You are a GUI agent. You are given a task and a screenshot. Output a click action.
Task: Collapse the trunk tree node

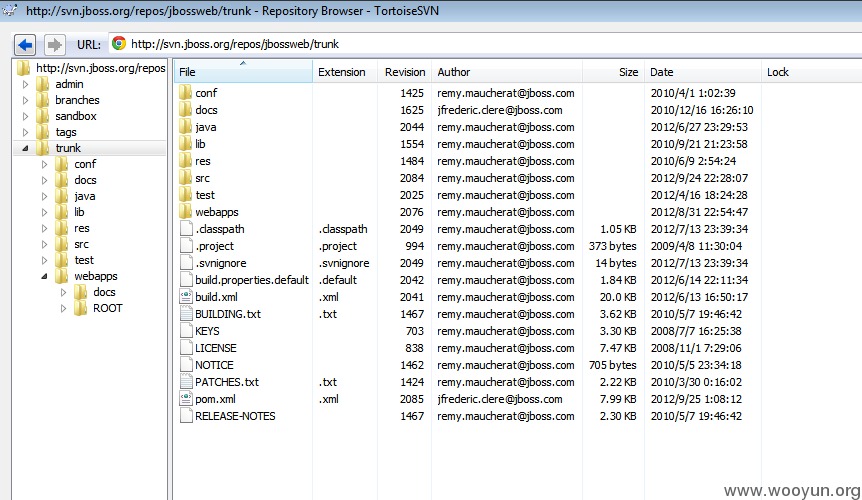click(x=25, y=148)
